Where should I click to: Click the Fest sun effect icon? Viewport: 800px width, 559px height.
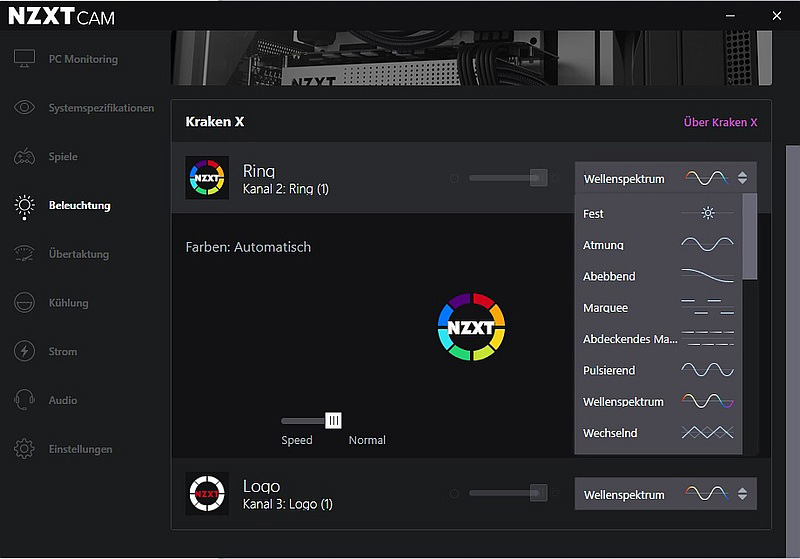(708, 213)
